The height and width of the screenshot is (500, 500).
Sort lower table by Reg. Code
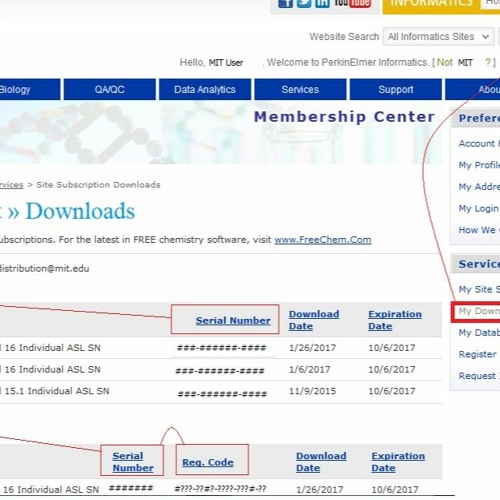[208, 462]
